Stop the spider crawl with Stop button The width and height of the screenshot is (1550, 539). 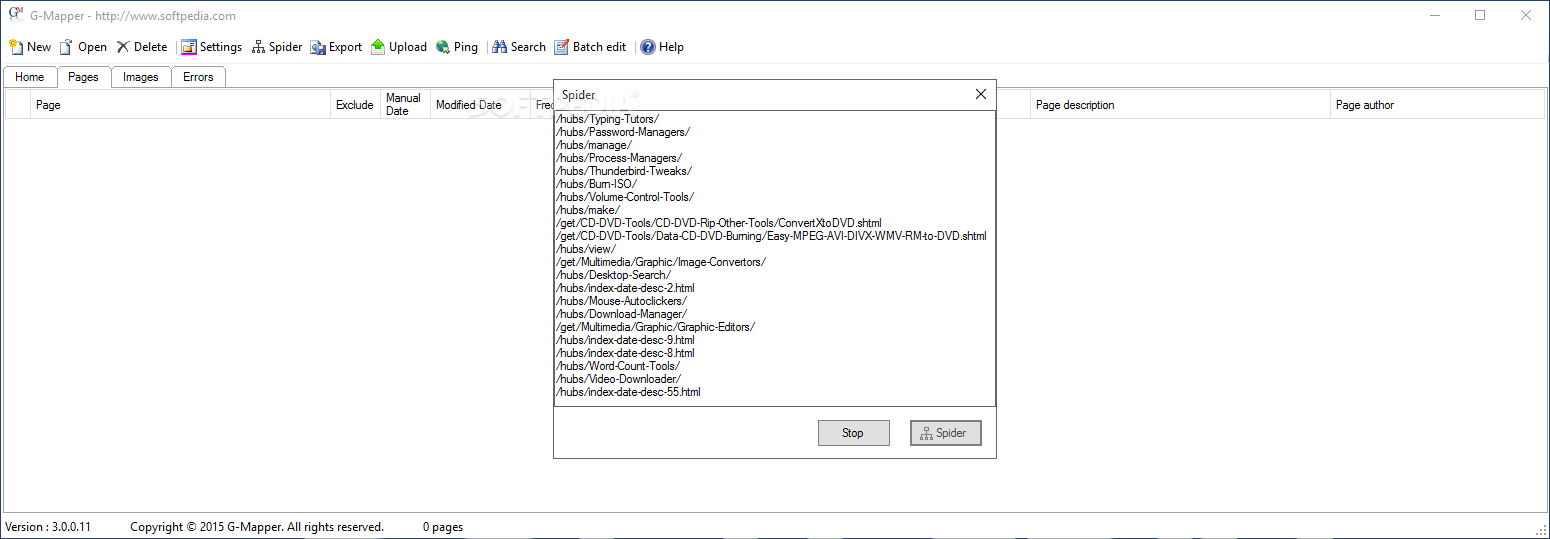pos(853,433)
